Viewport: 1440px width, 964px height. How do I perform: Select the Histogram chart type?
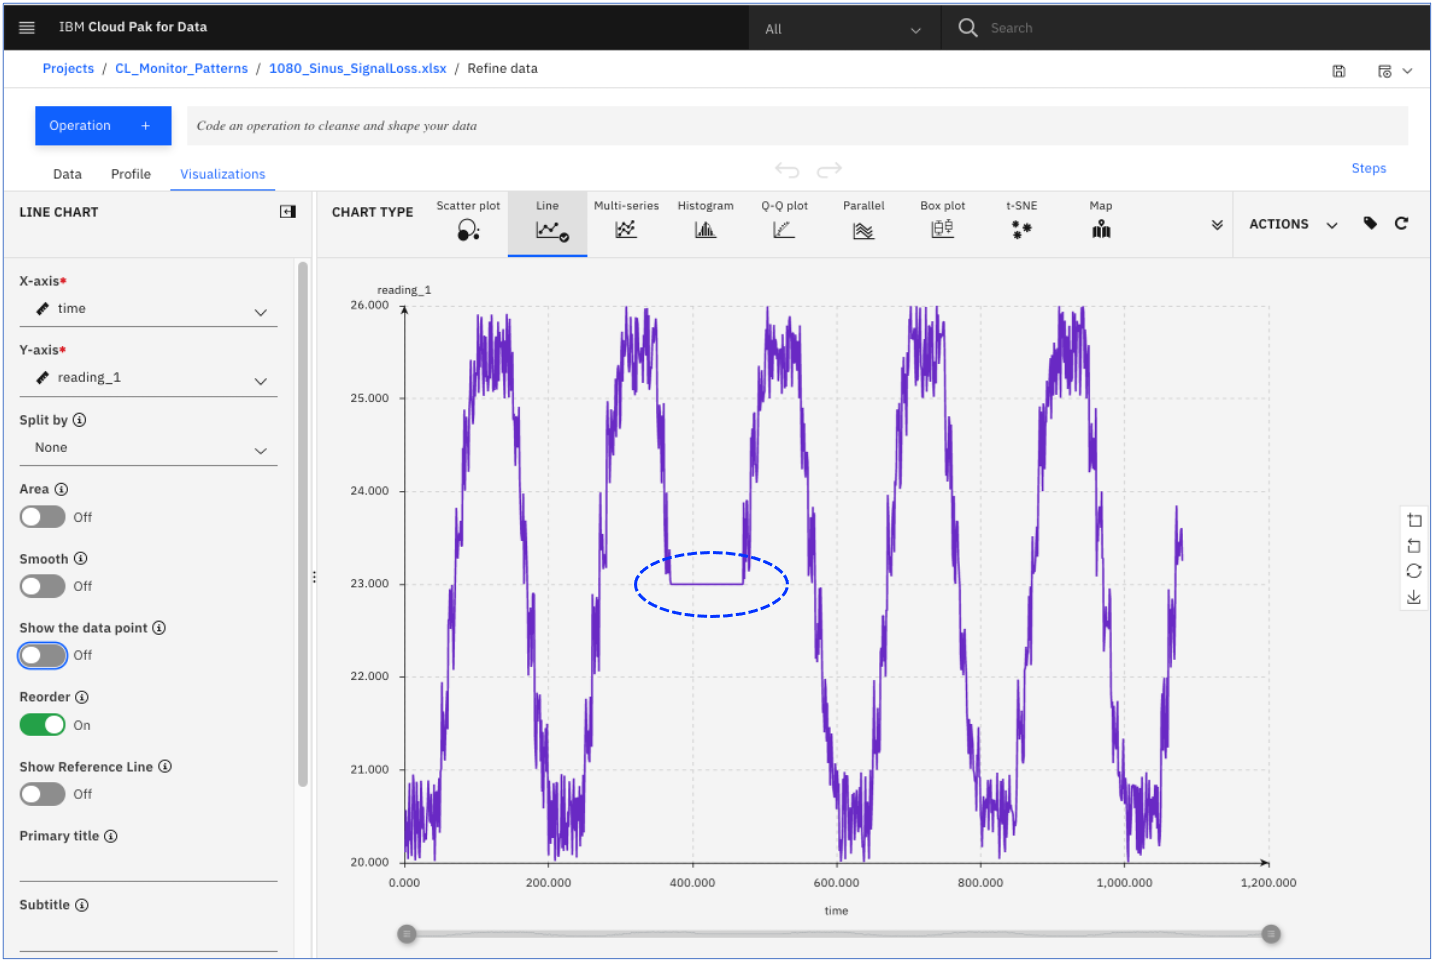coord(705,221)
